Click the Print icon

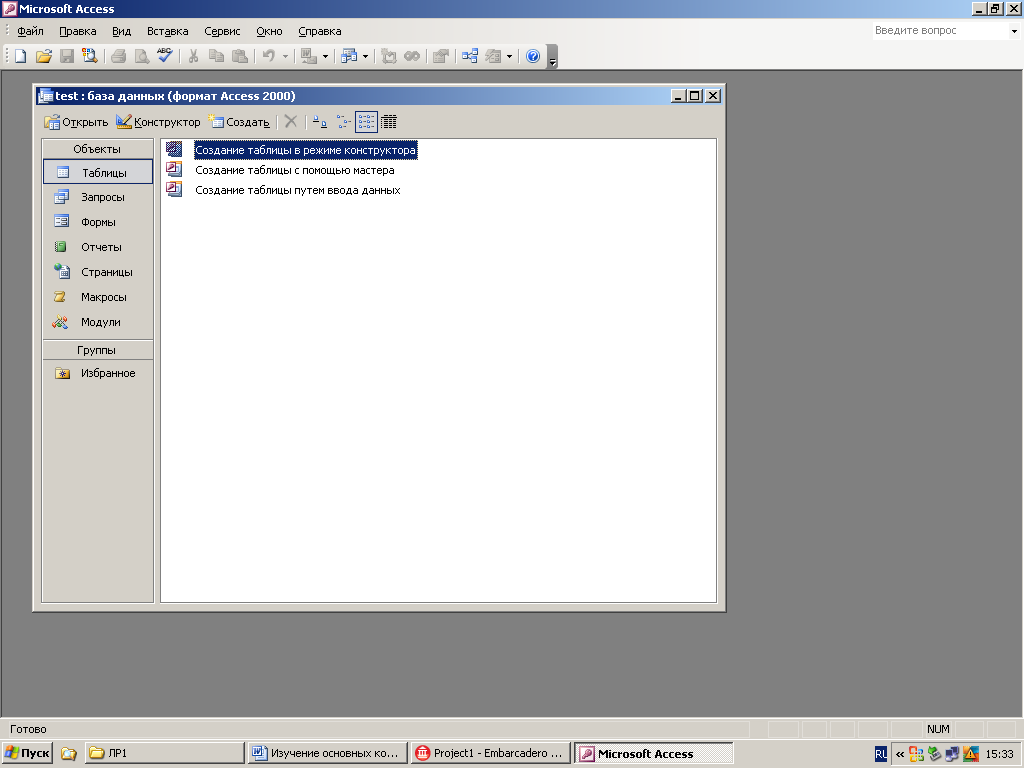coord(118,56)
